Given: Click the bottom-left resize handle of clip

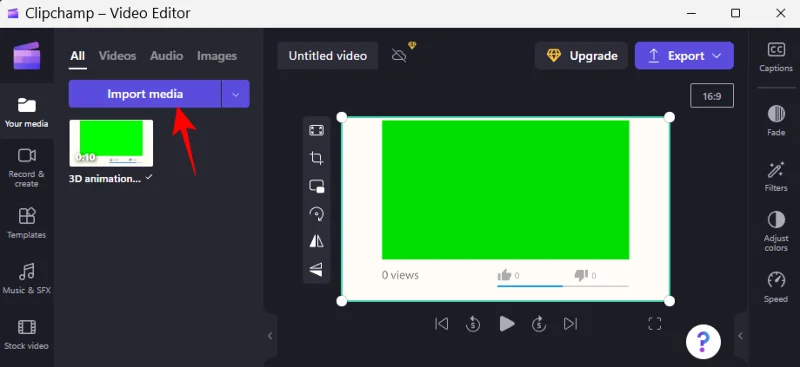Looking at the screenshot, I should click(342, 301).
